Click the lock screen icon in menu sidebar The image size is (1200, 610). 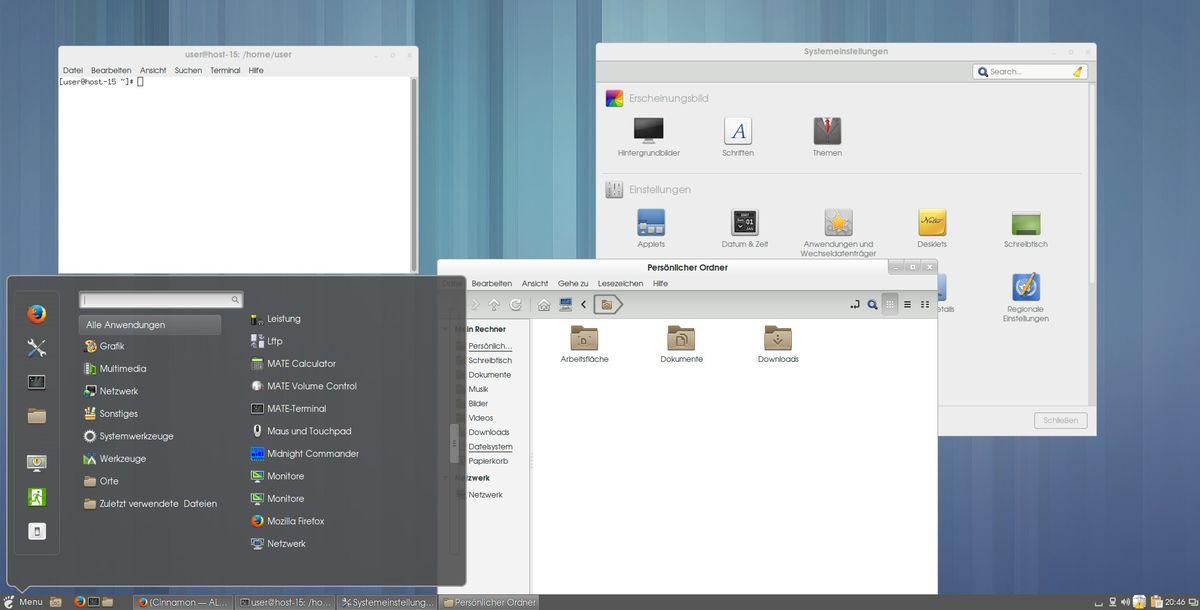point(37,463)
